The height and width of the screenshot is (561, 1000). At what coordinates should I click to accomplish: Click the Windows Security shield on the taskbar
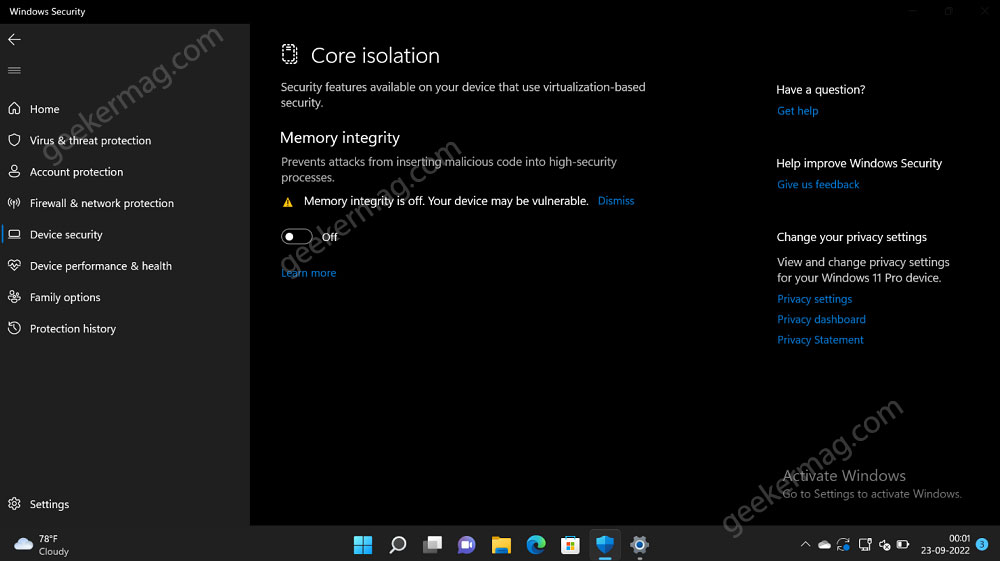coord(605,544)
